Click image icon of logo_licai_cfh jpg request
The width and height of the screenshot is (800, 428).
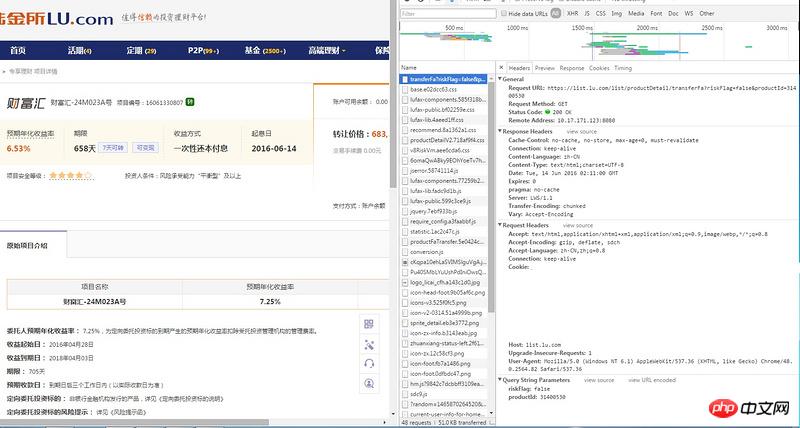click(x=405, y=282)
